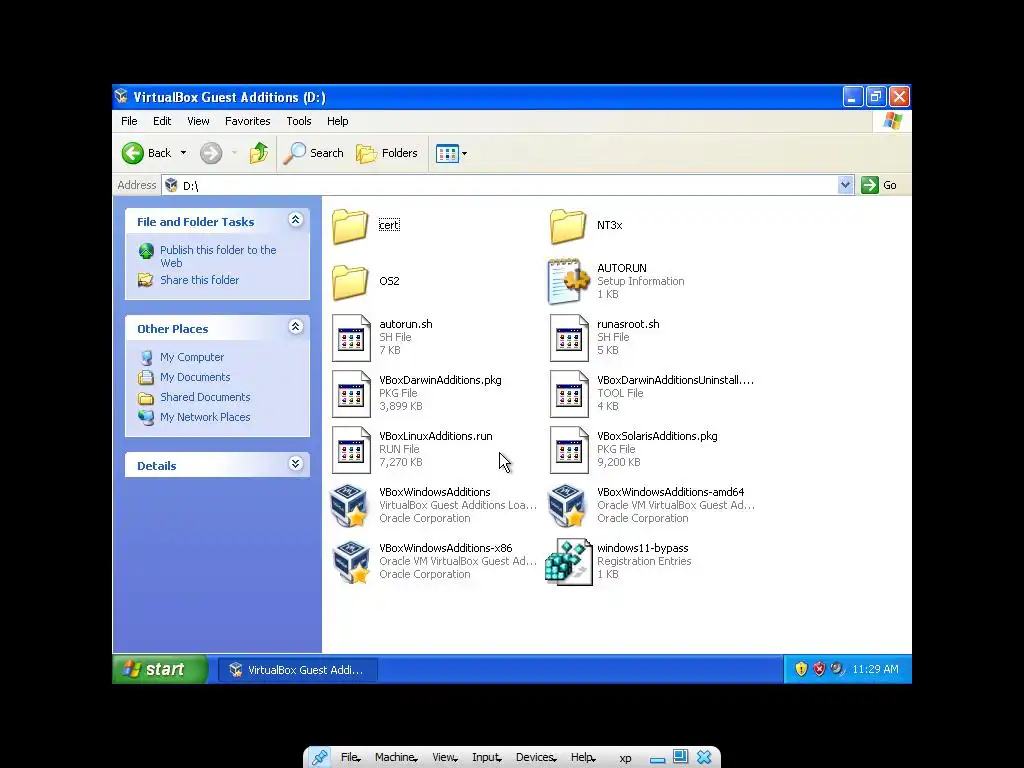
Task: Select VBoxWindowsAdditions-amd64 installer icon
Action: pos(567,505)
